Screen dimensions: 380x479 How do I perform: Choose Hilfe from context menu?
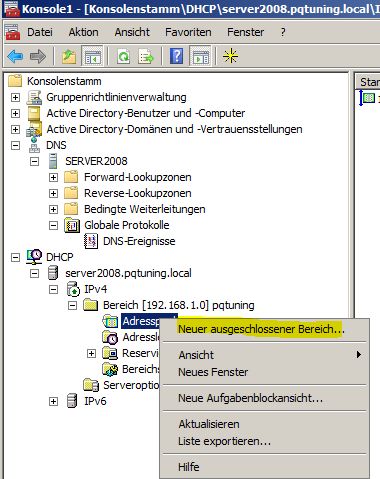point(264,467)
